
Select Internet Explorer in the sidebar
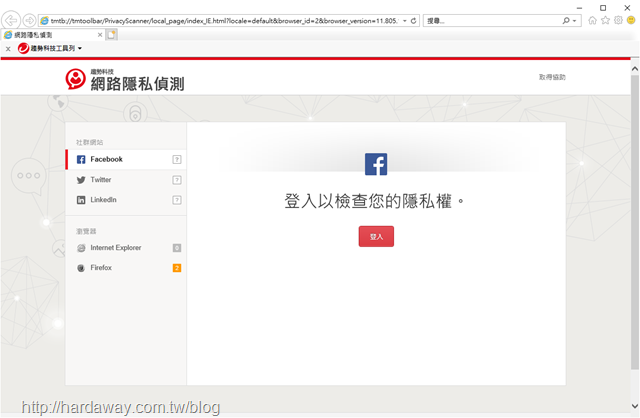tap(126, 248)
